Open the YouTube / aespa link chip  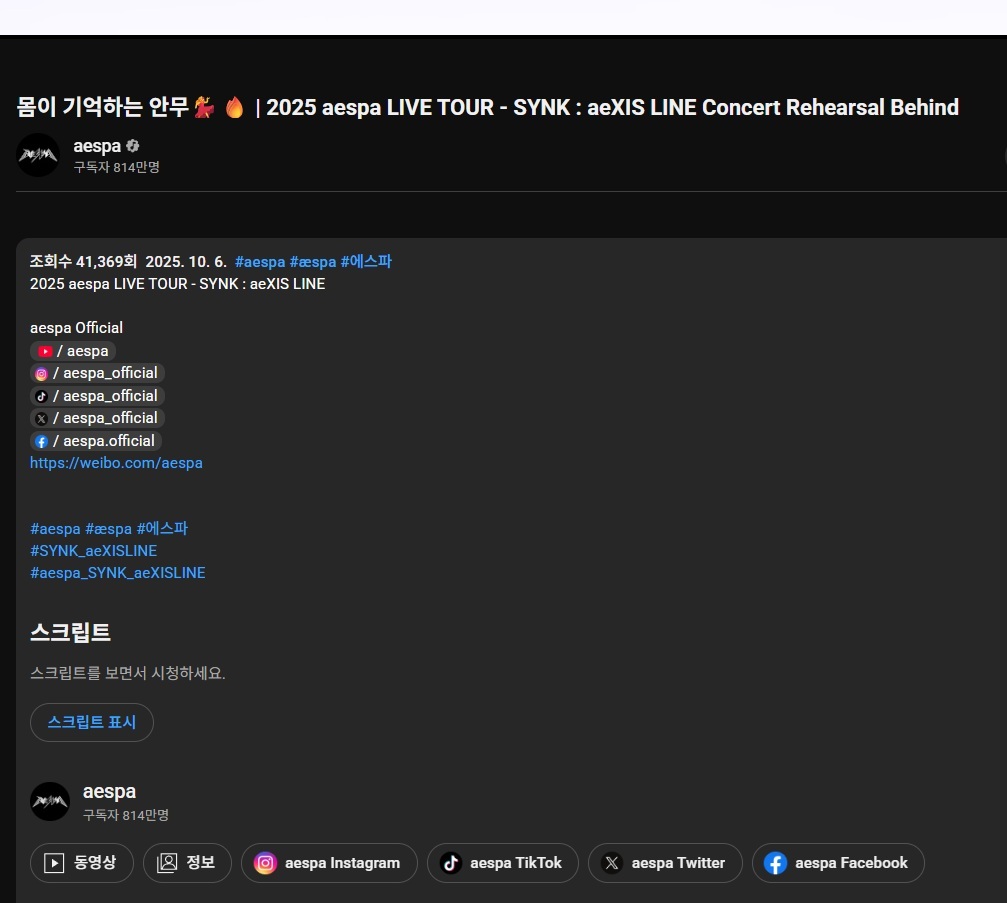[x=73, y=351]
